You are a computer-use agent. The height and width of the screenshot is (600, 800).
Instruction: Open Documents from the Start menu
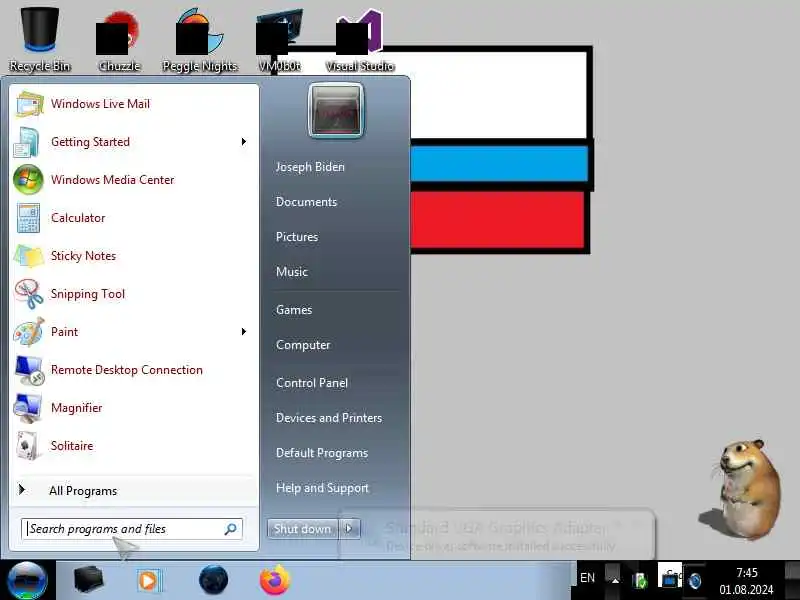[x=306, y=202]
